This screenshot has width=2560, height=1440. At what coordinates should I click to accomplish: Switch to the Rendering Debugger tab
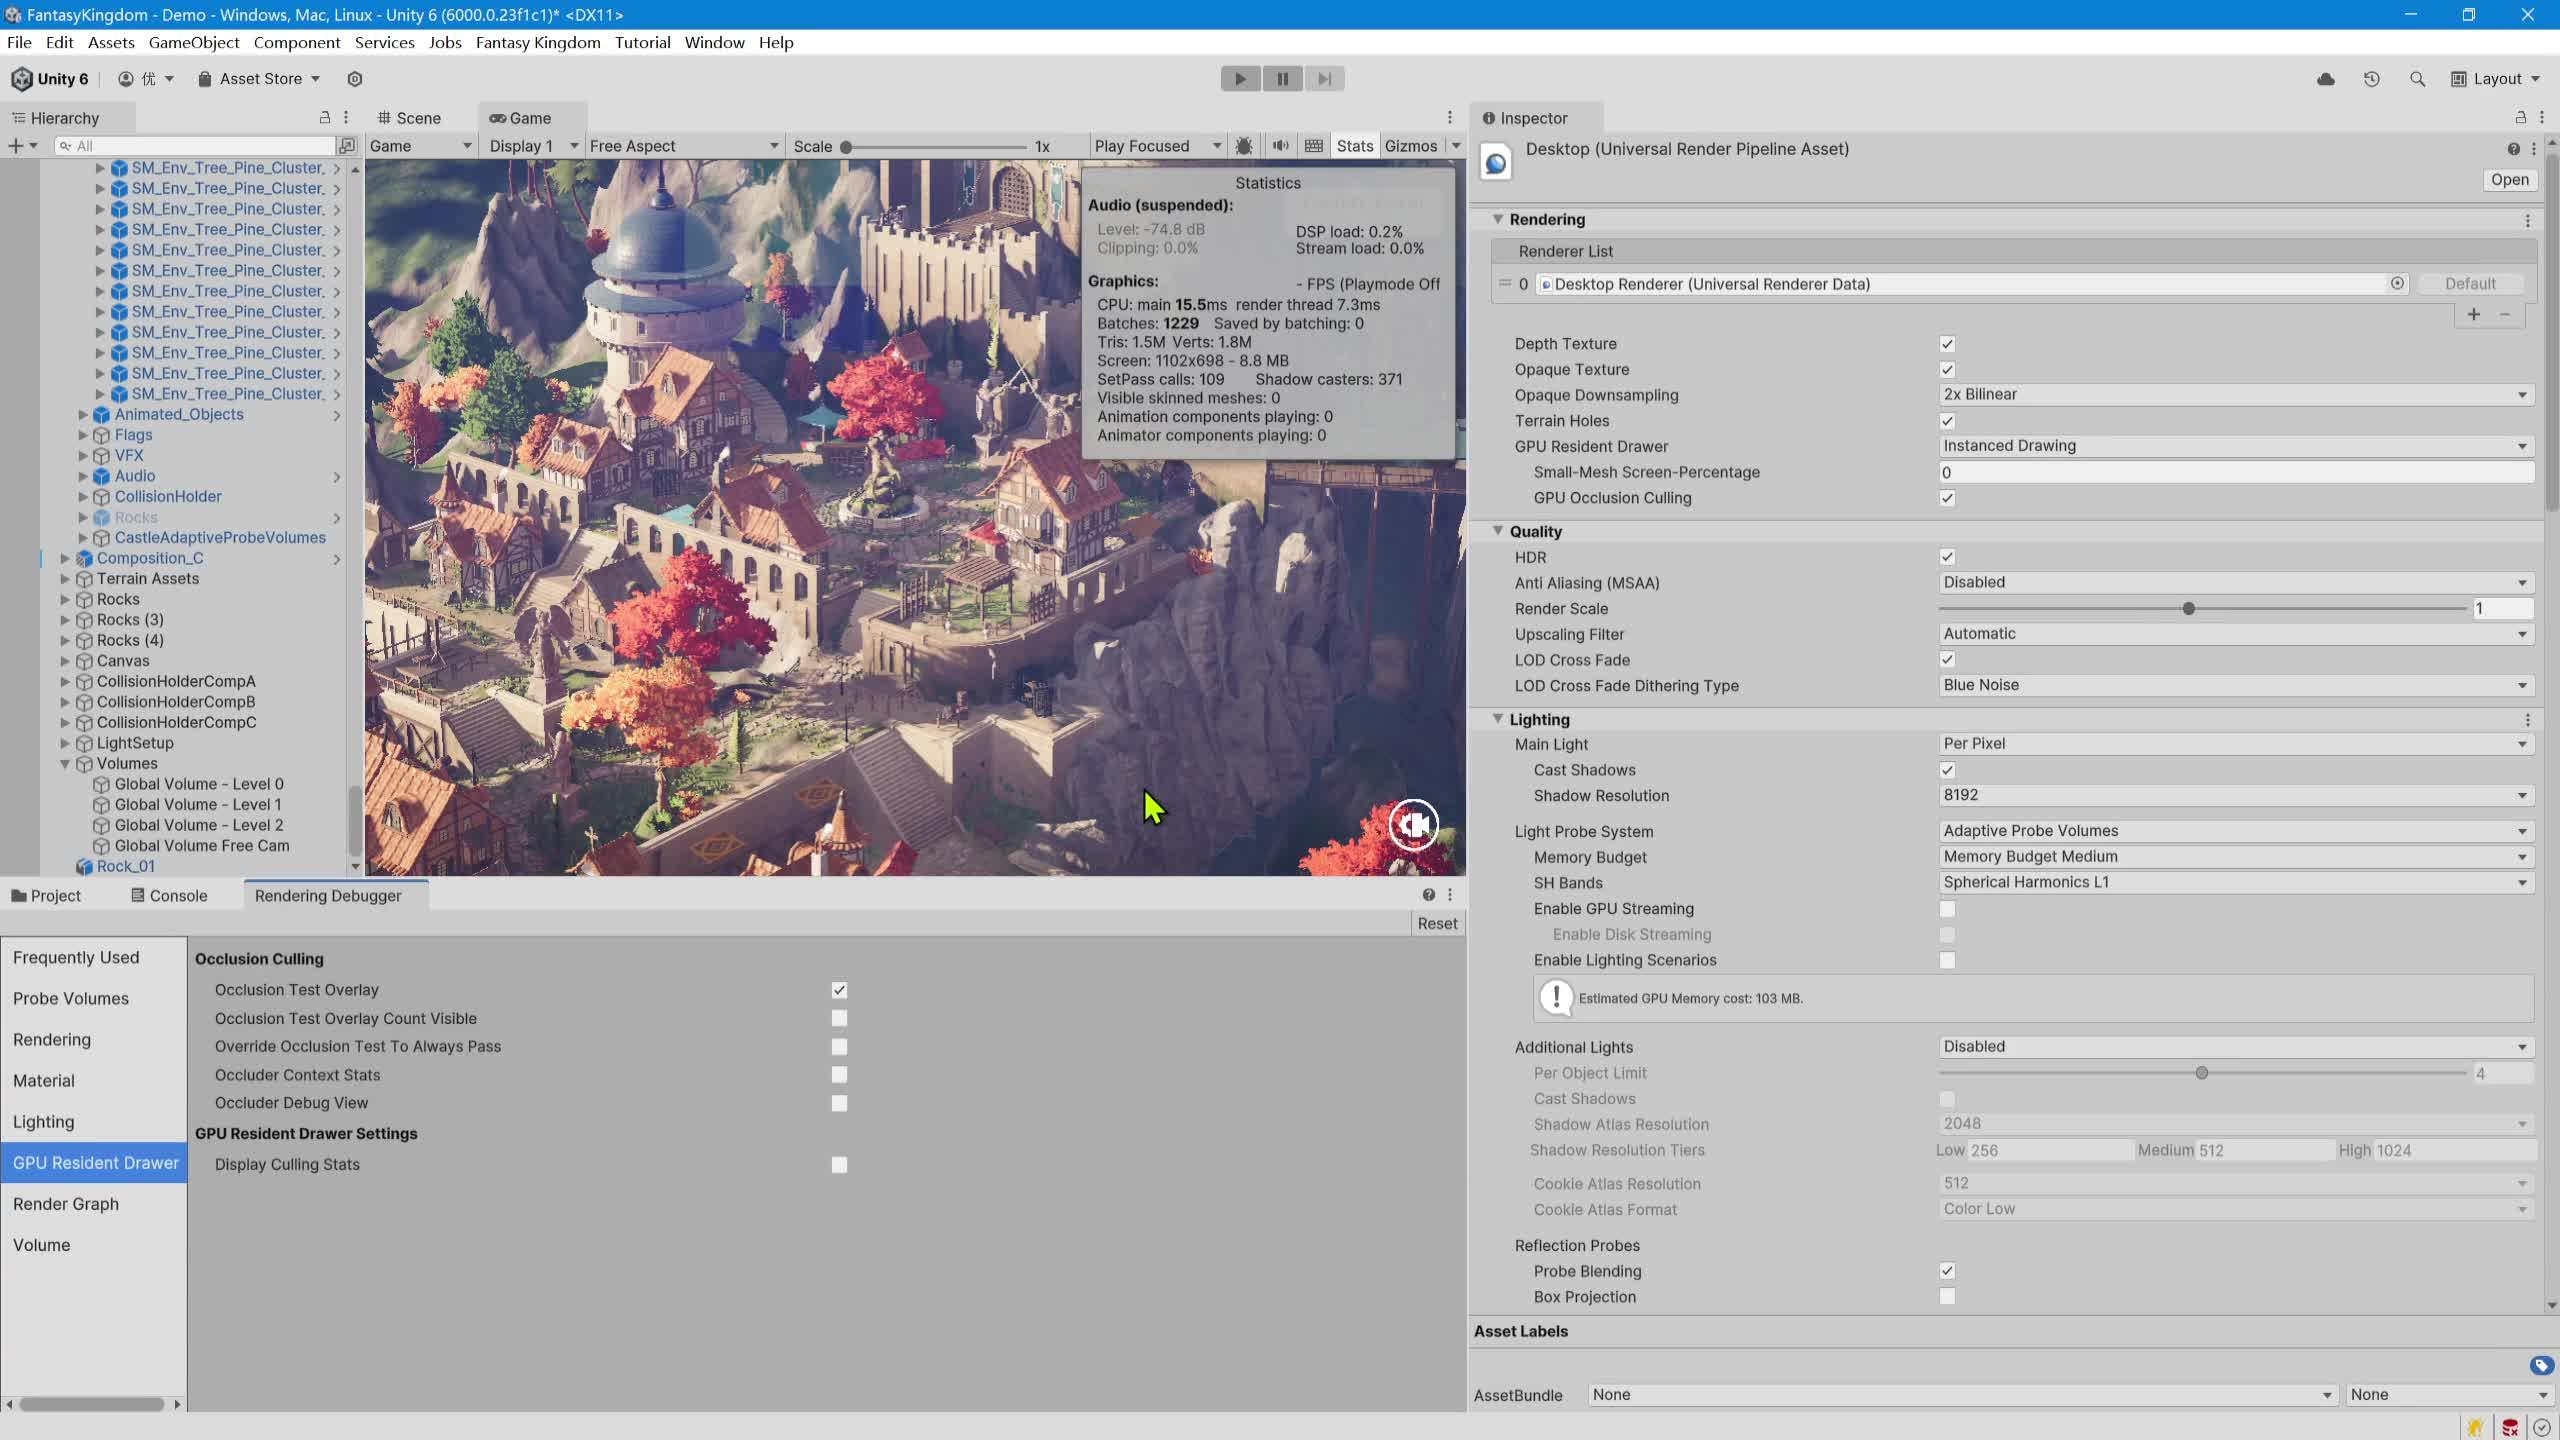[328, 895]
